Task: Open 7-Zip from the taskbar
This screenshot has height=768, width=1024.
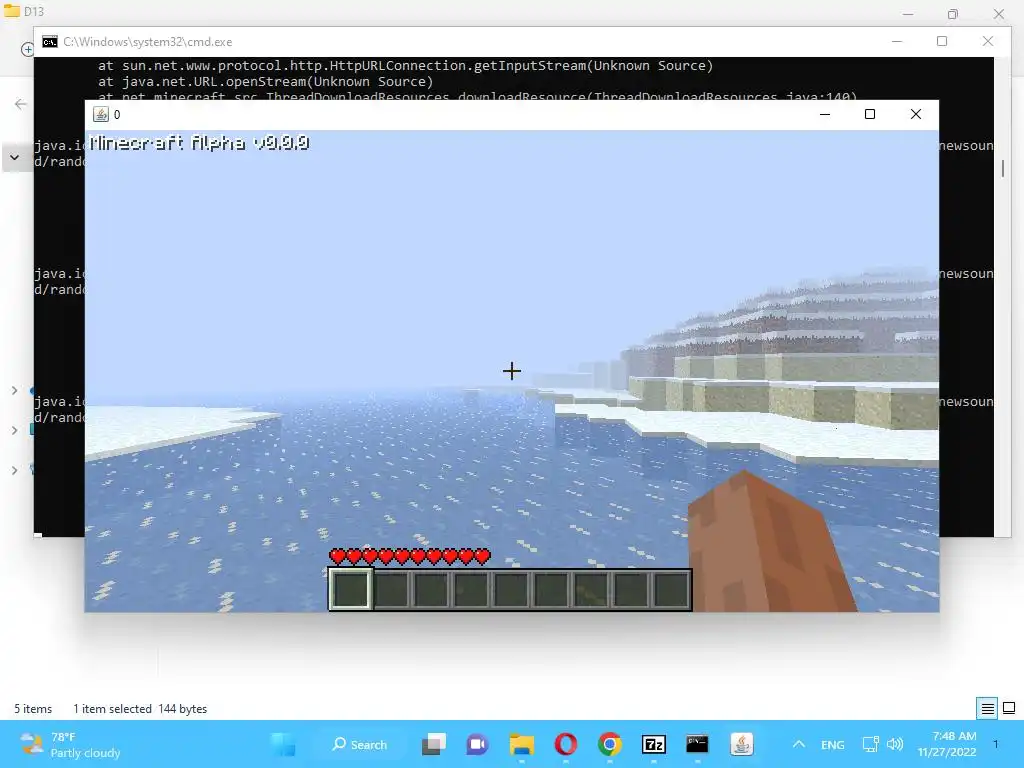Action: (654, 744)
